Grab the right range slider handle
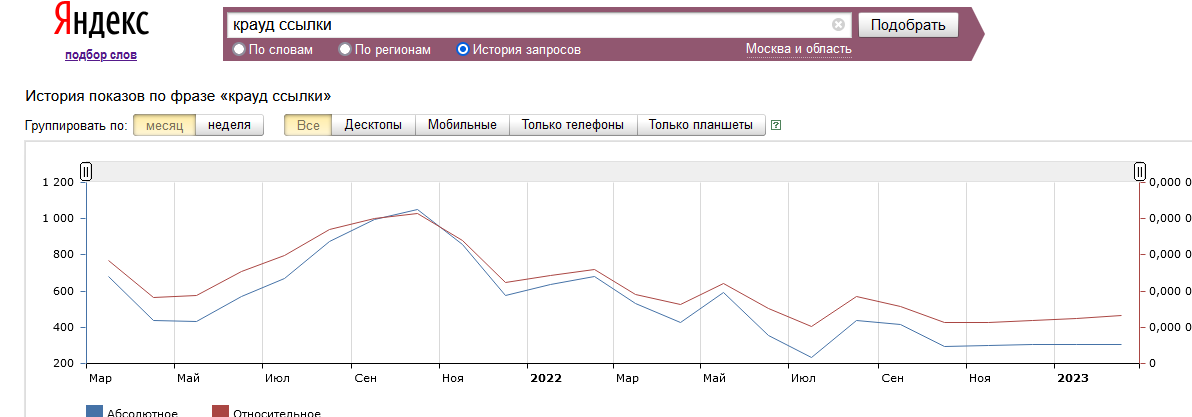The width and height of the screenshot is (1192, 417). point(1140,172)
